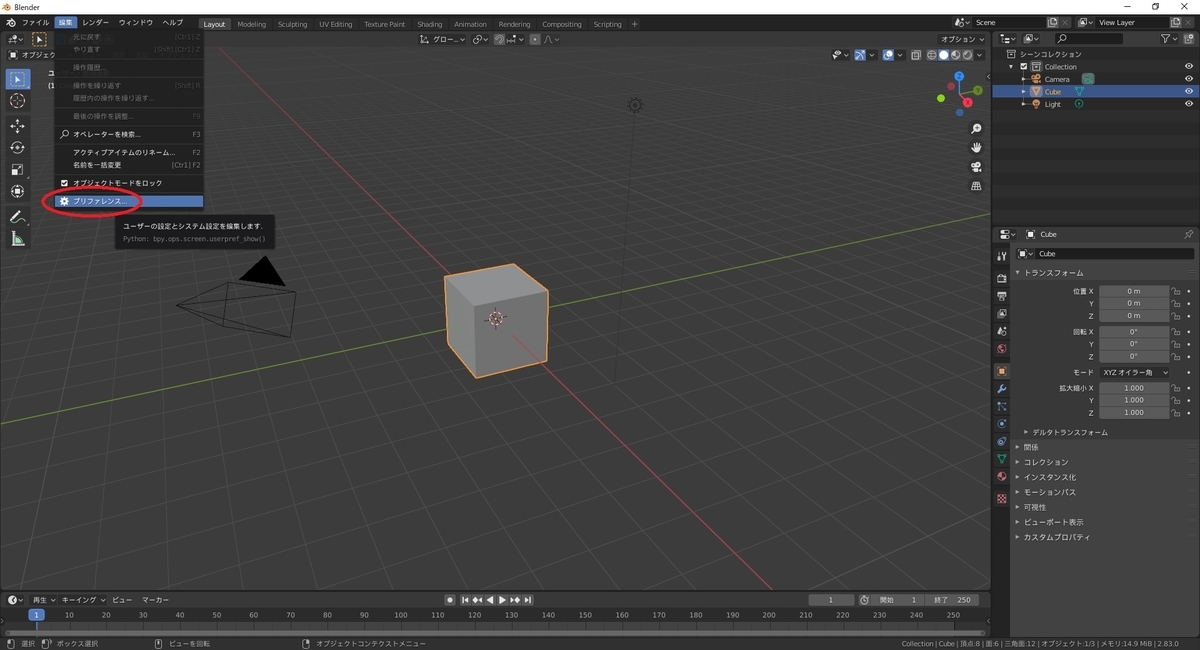Switch to the Modeling workspace tab
The height and width of the screenshot is (650, 1200).
click(x=251, y=24)
